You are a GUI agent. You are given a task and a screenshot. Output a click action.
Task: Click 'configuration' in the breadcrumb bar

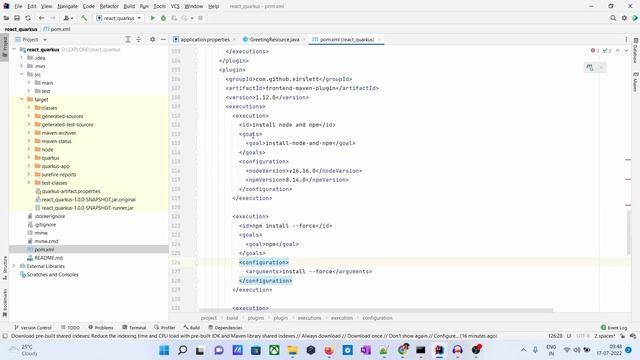point(378,318)
